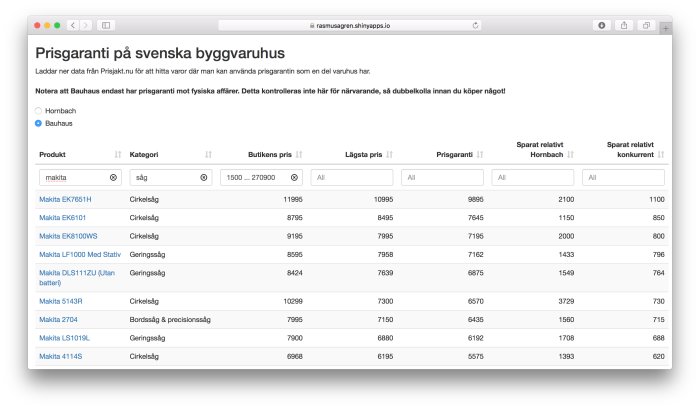Click the Kategori column header text
Screen dimensions: 700x409
pyautogui.click(x=144, y=154)
